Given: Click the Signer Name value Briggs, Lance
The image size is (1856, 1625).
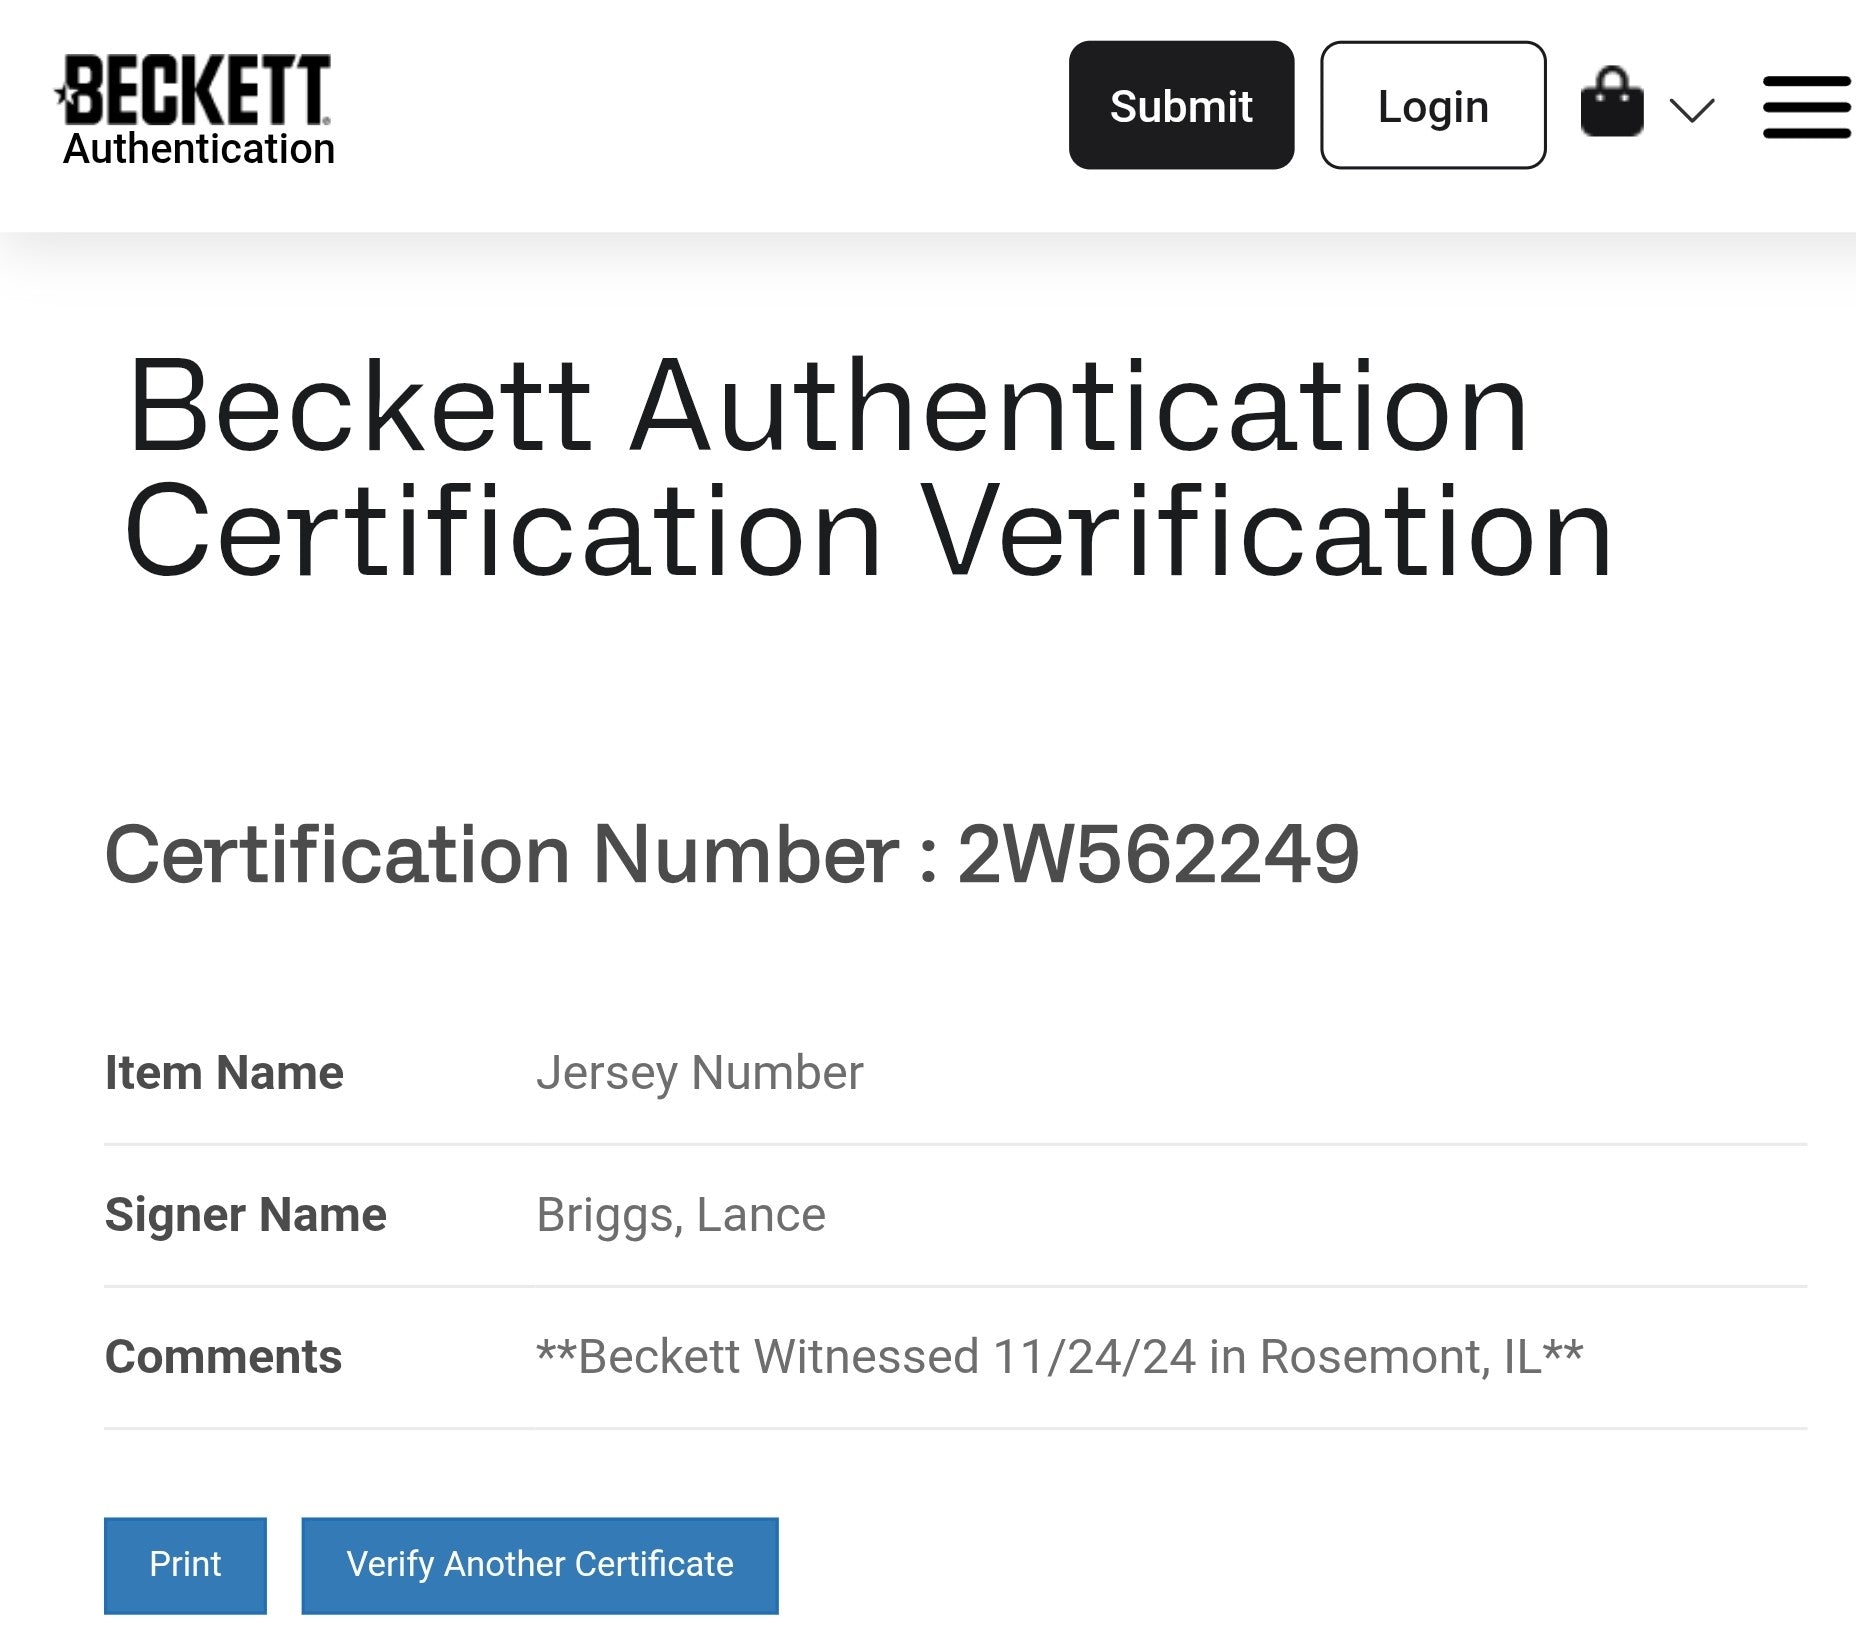Looking at the screenshot, I should (680, 1214).
